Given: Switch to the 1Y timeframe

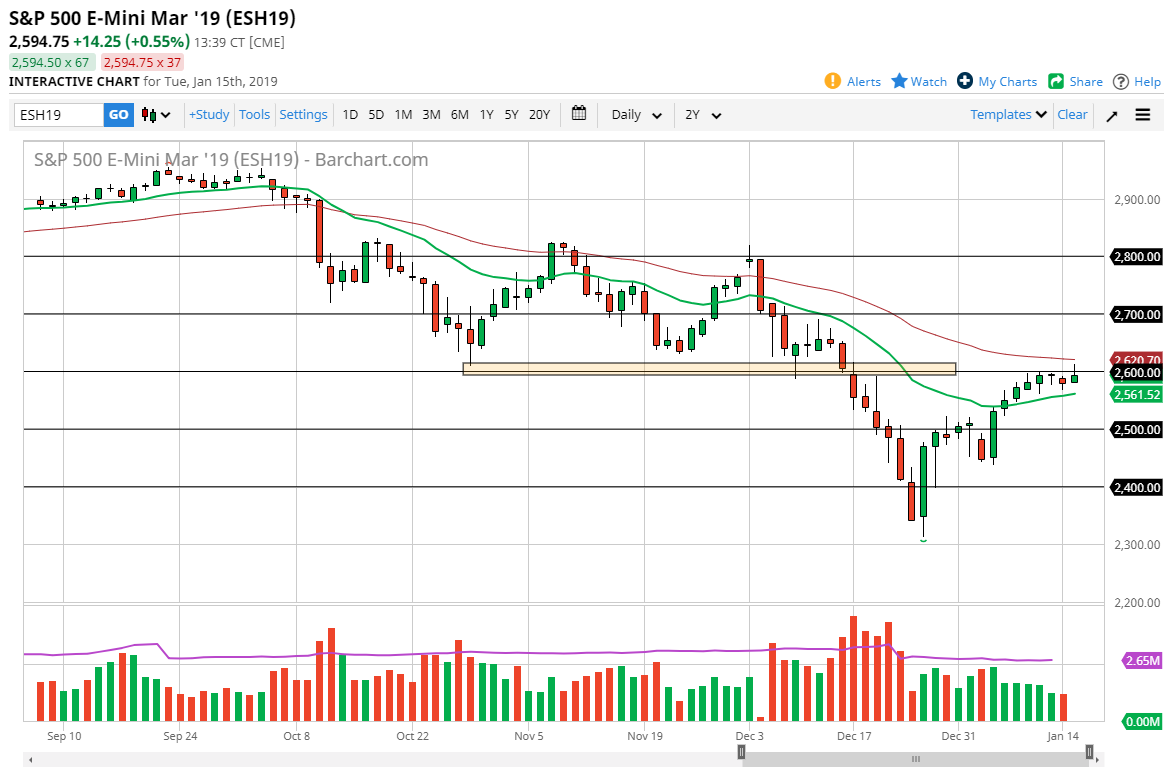Looking at the screenshot, I should tap(486, 115).
